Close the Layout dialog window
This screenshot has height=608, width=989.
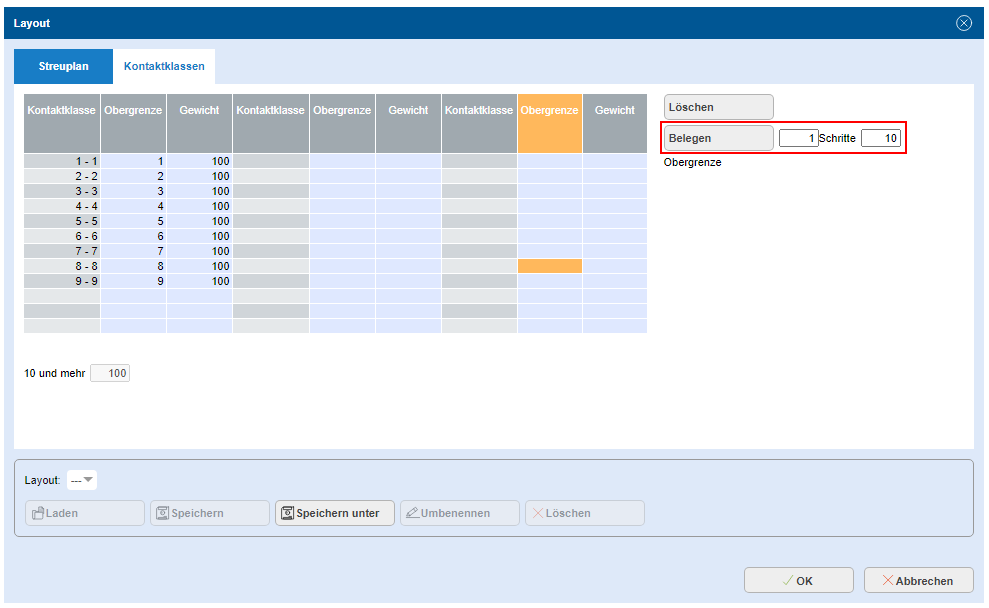coord(964,23)
